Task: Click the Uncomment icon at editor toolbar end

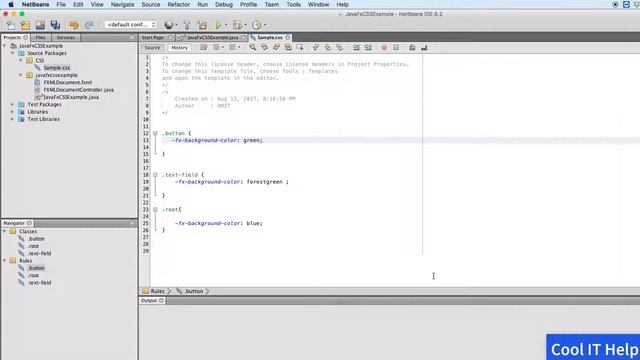Action: click(424, 48)
